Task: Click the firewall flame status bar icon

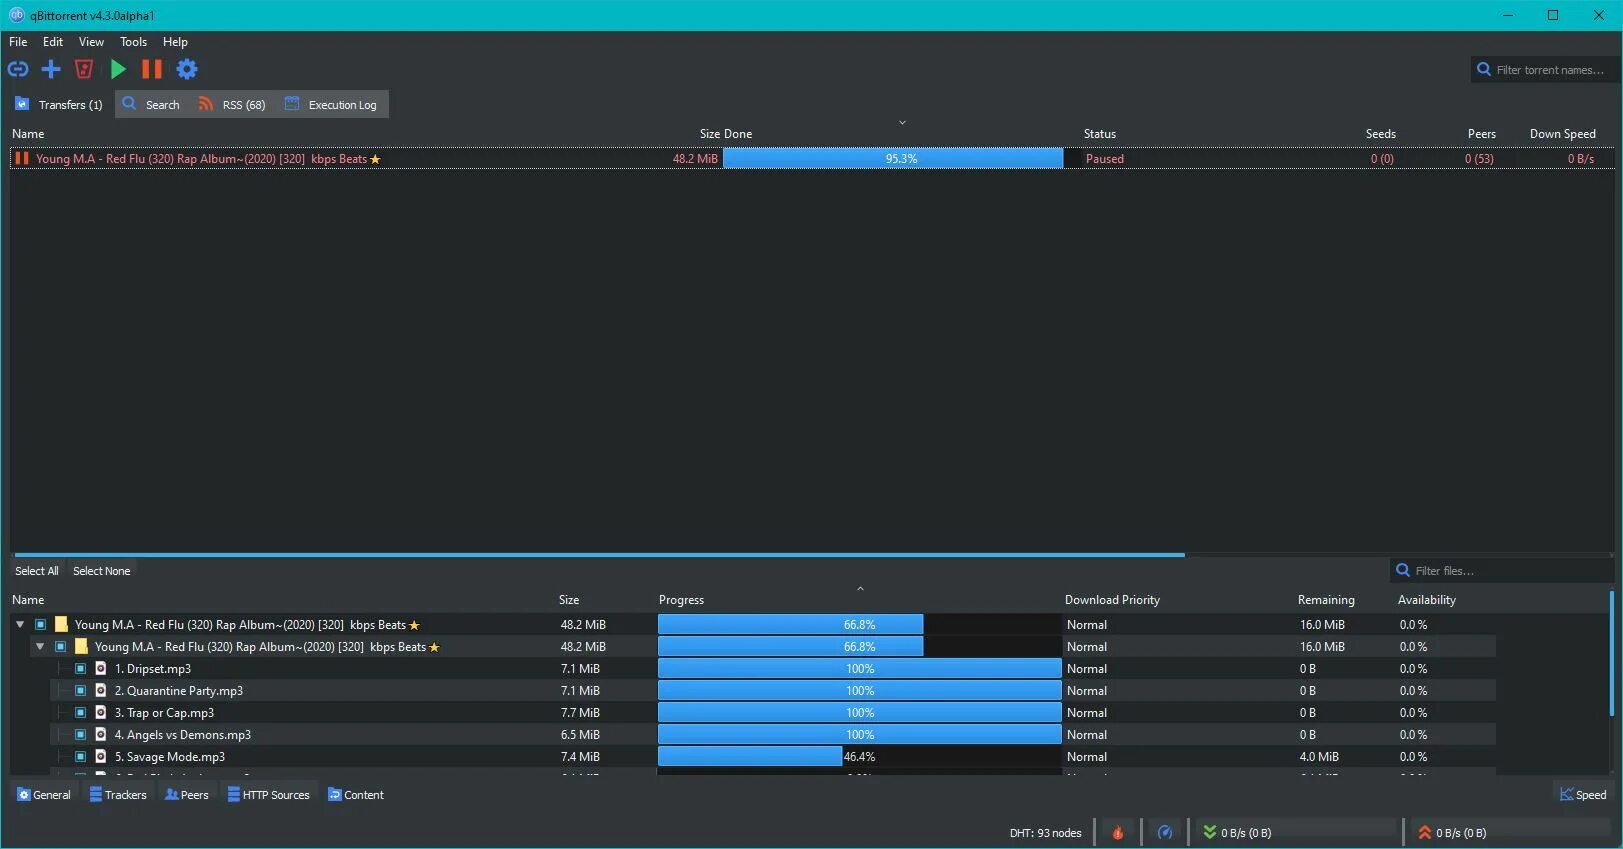Action: point(1118,832)
